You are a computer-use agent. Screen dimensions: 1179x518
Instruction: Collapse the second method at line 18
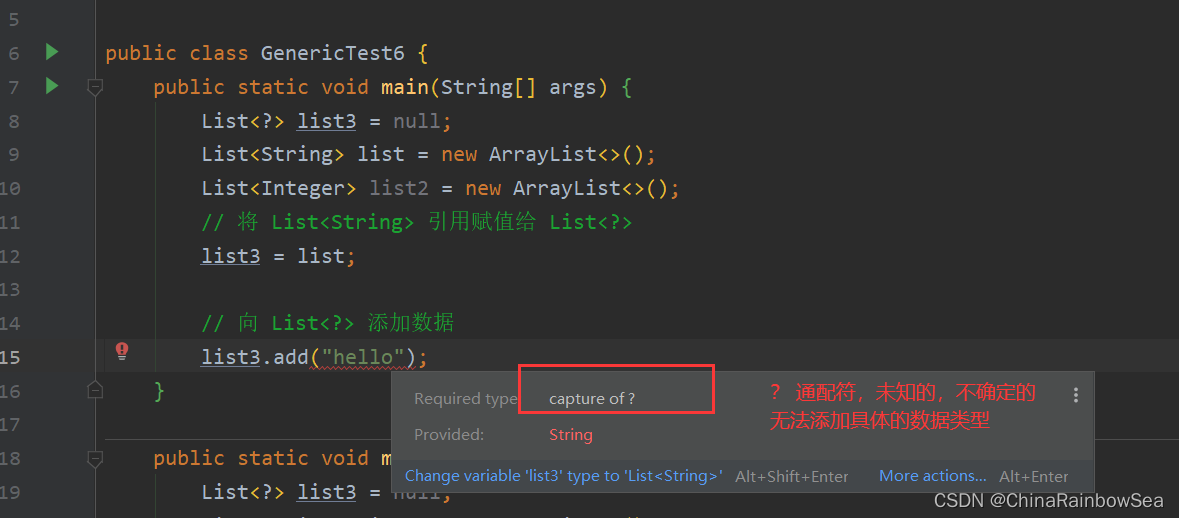[x=95, y=457]
